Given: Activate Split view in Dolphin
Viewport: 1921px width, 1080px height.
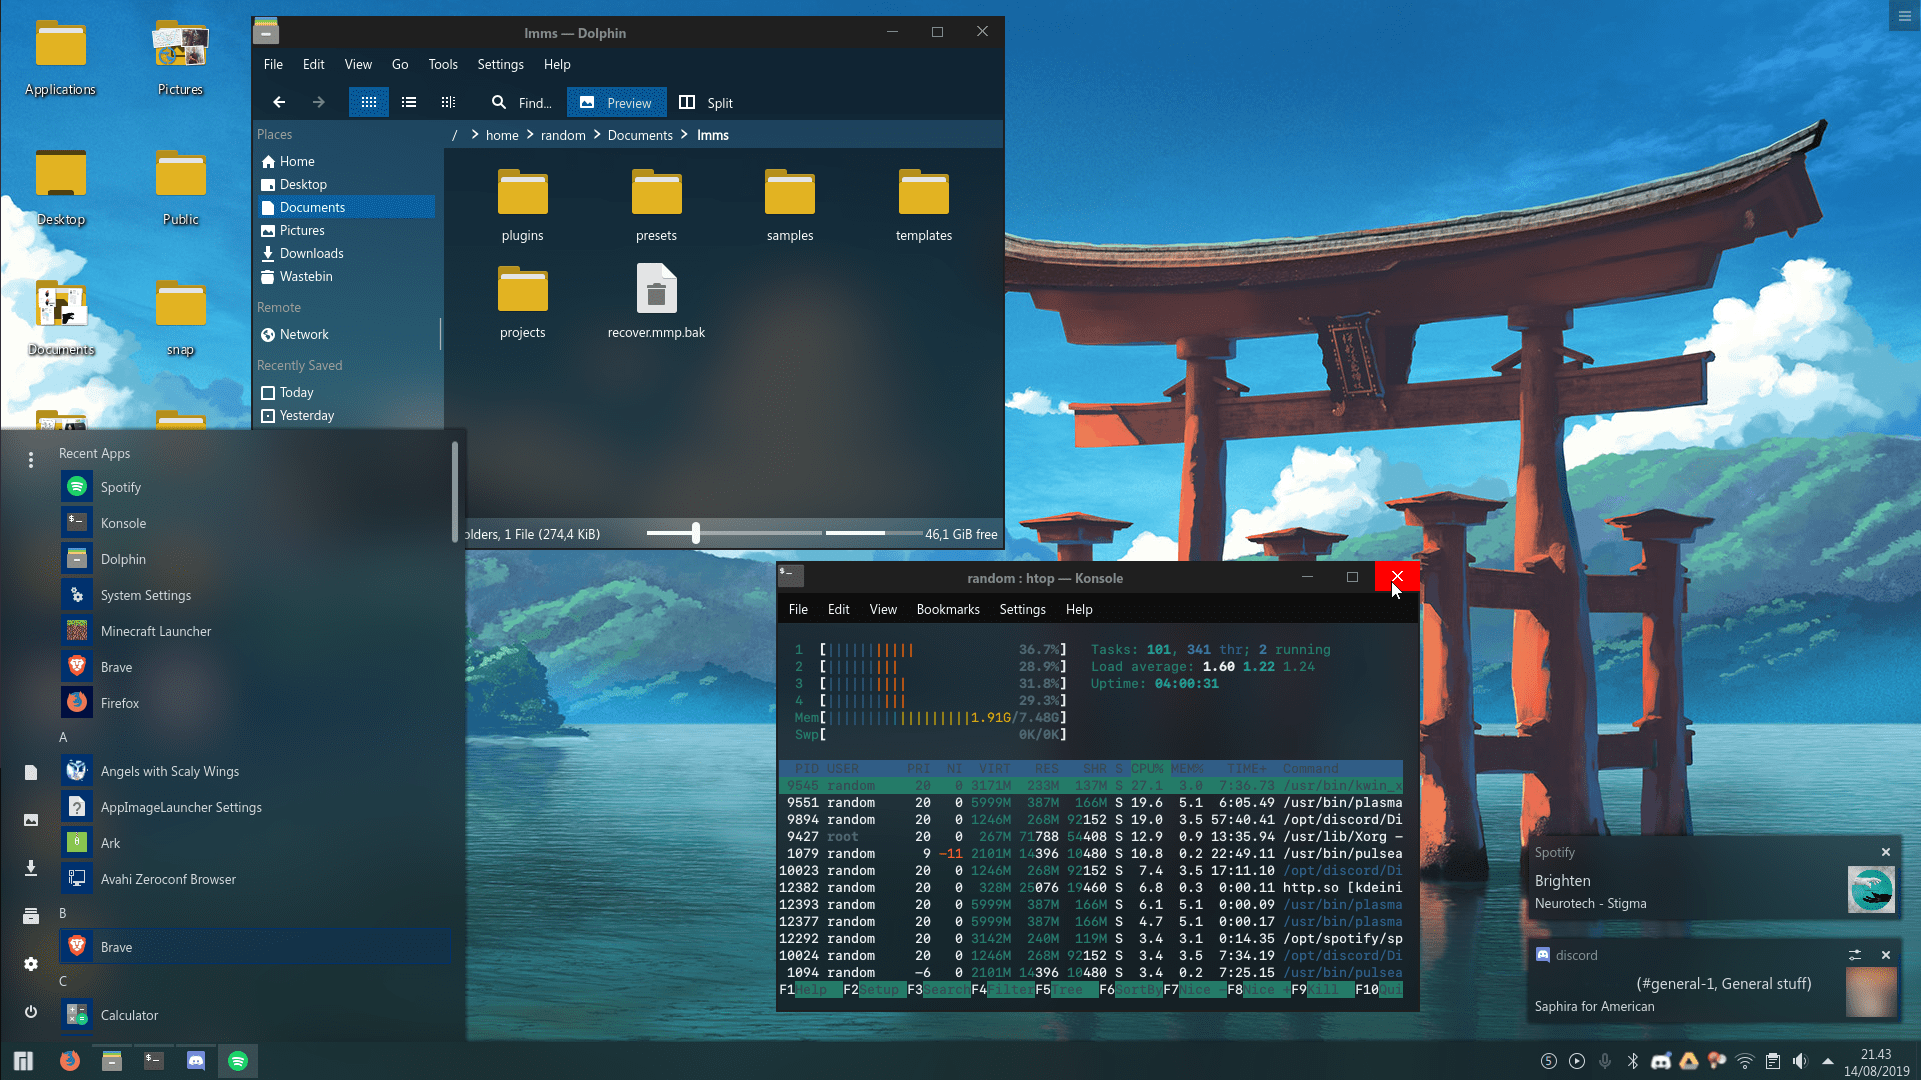Looking at the screenshot, I should pyautogui.click(x=705, y=102).
